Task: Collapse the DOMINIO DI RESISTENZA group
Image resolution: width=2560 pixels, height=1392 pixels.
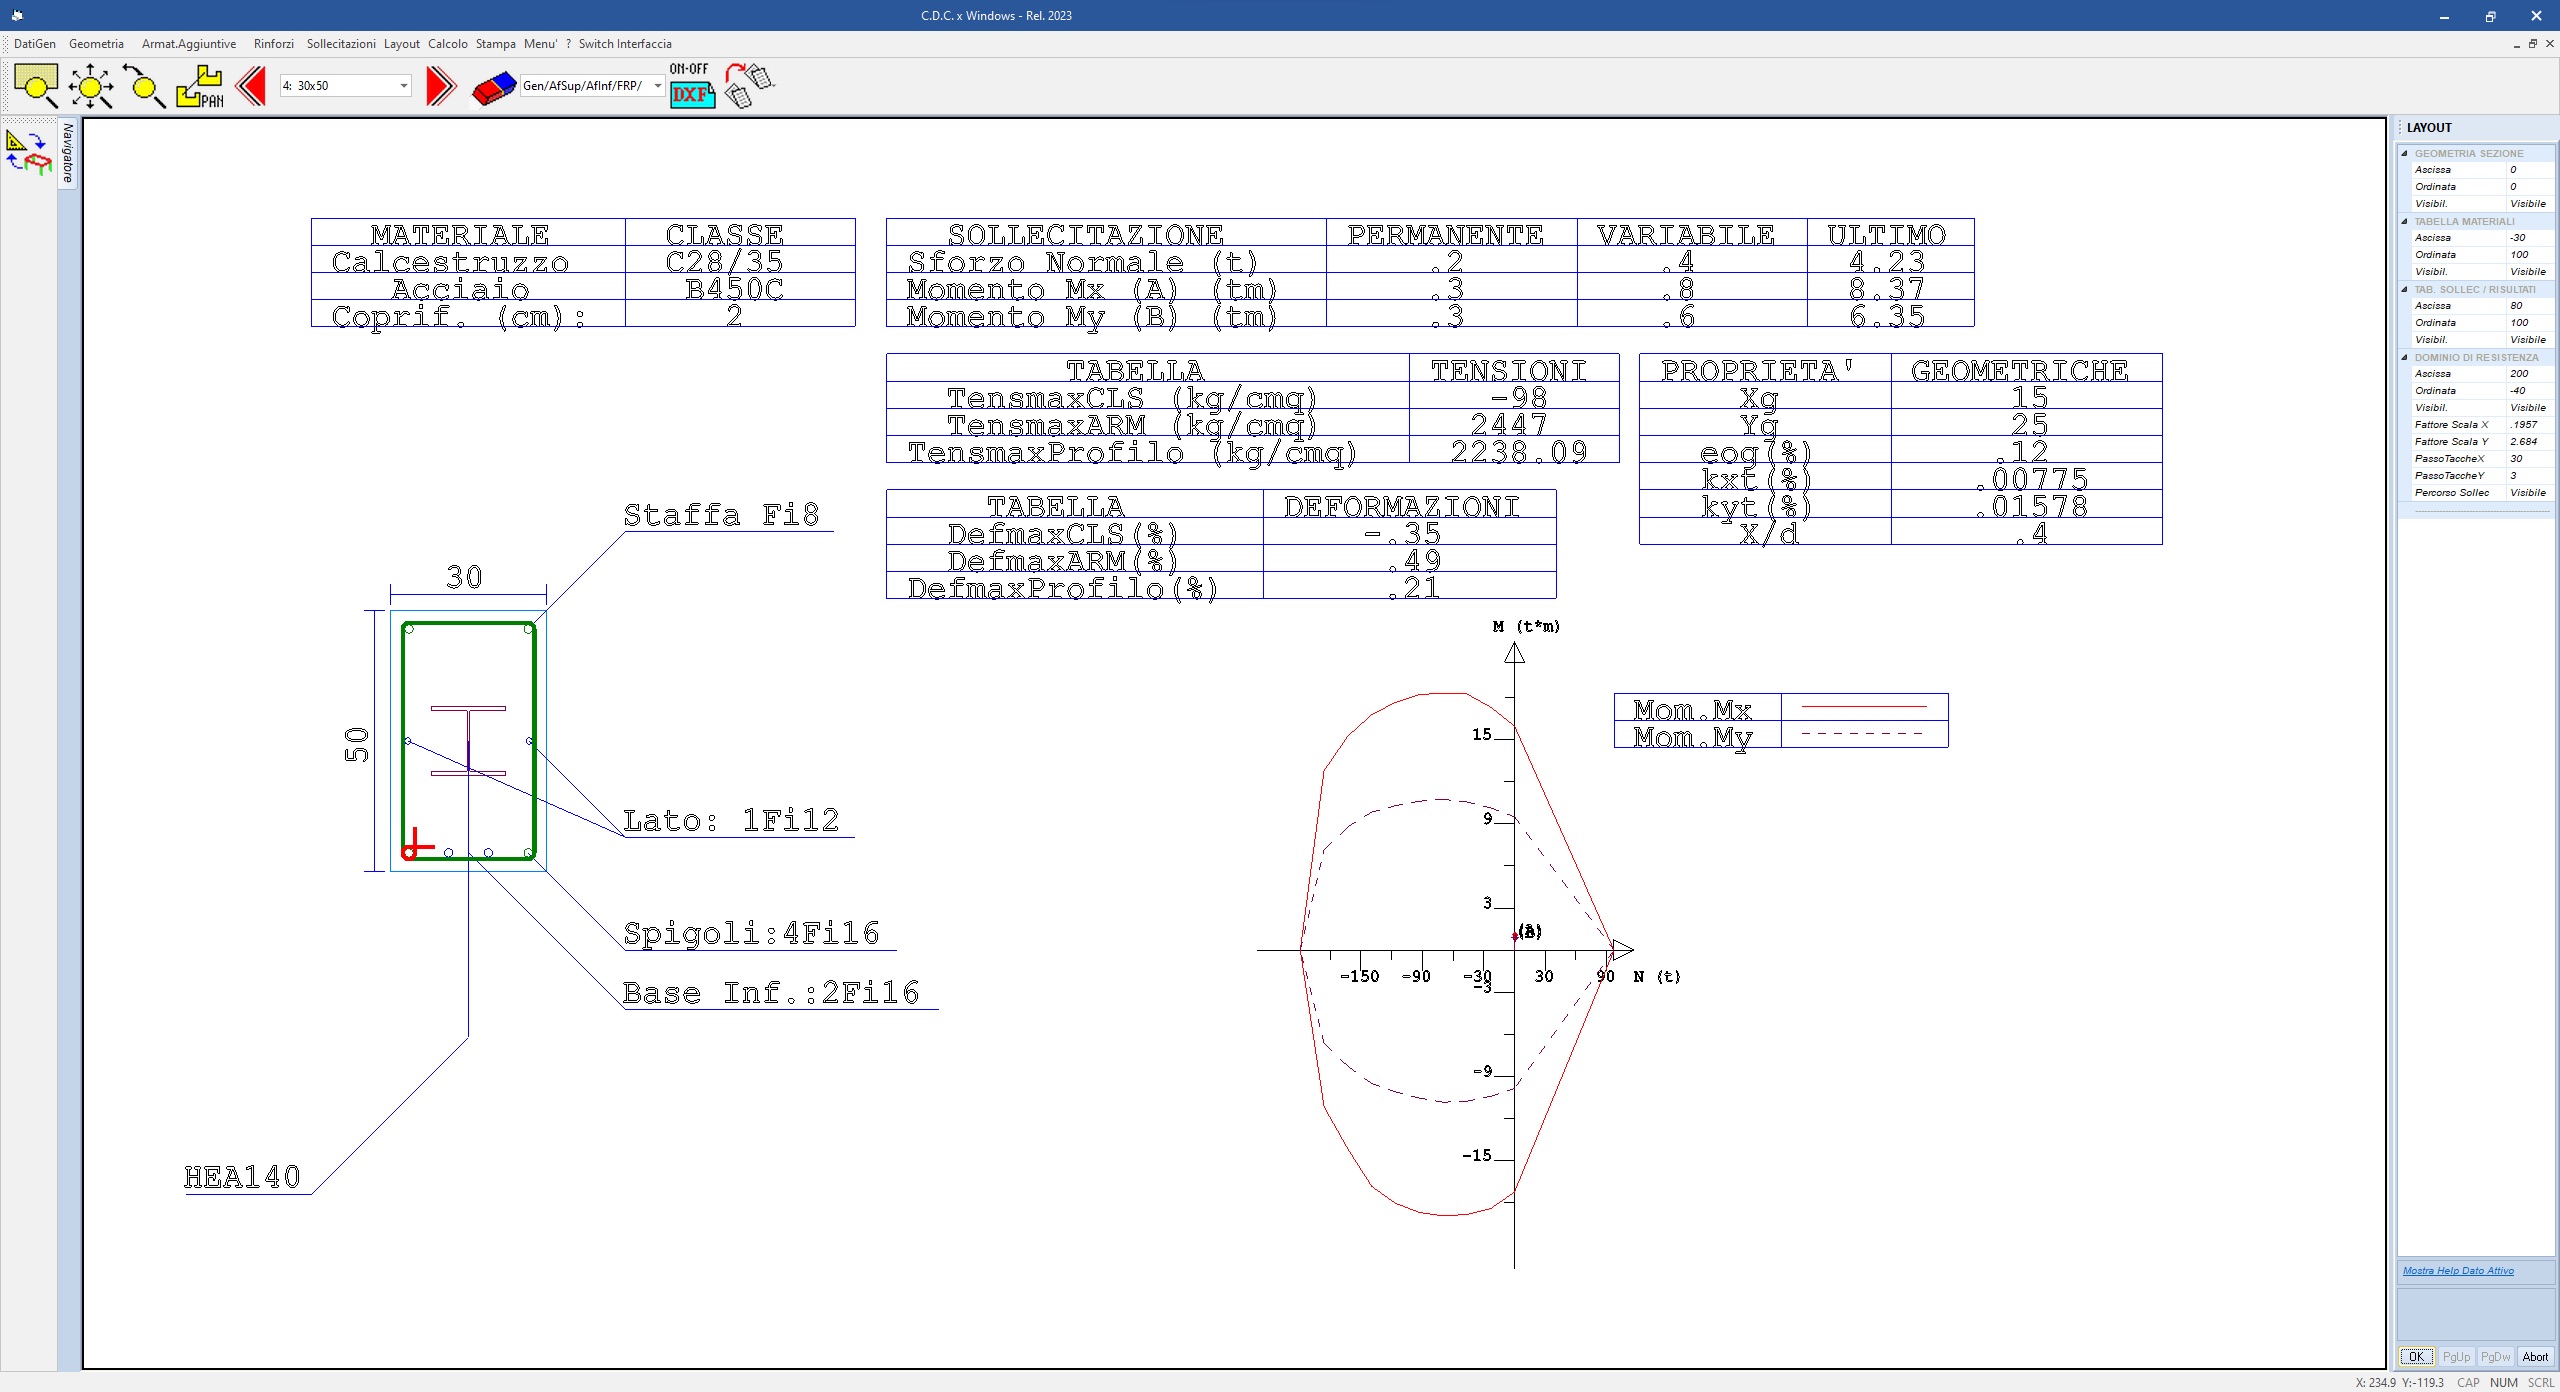Action: [x=2405, y=357]
